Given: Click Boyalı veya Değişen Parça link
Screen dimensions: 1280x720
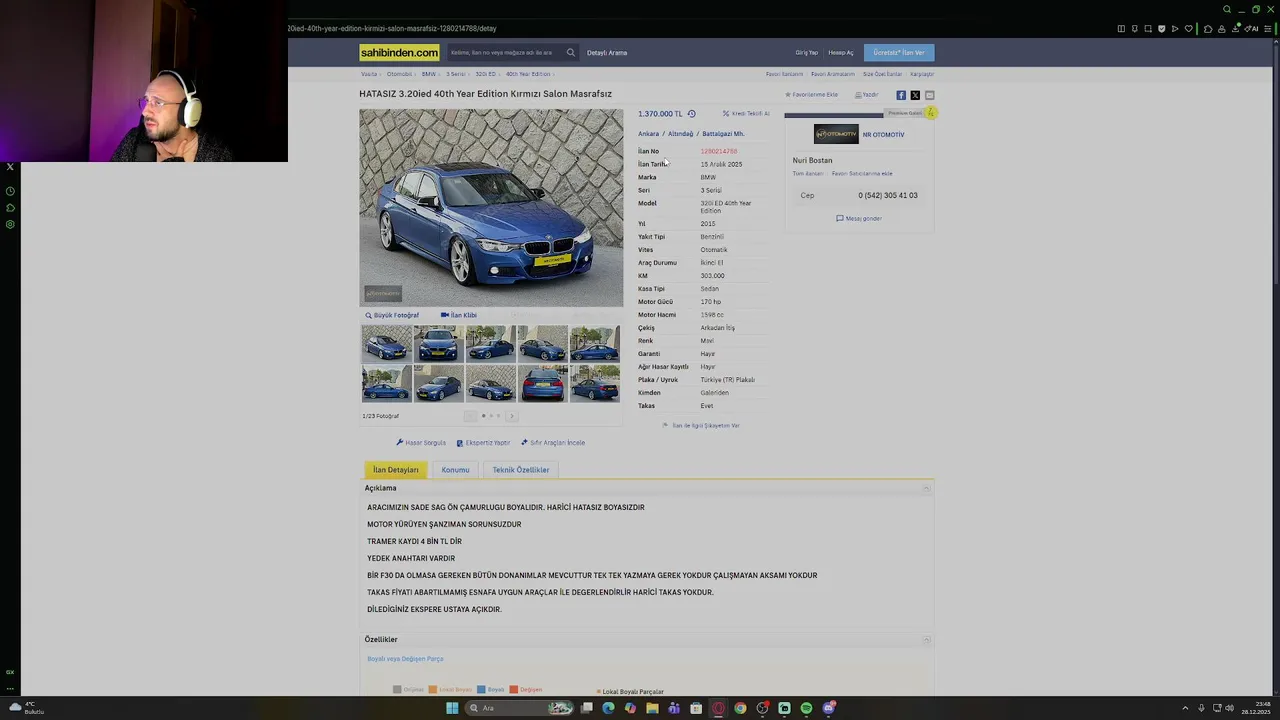Looking at the screenshot, I should pyautogui.click(x=405, y=659).
